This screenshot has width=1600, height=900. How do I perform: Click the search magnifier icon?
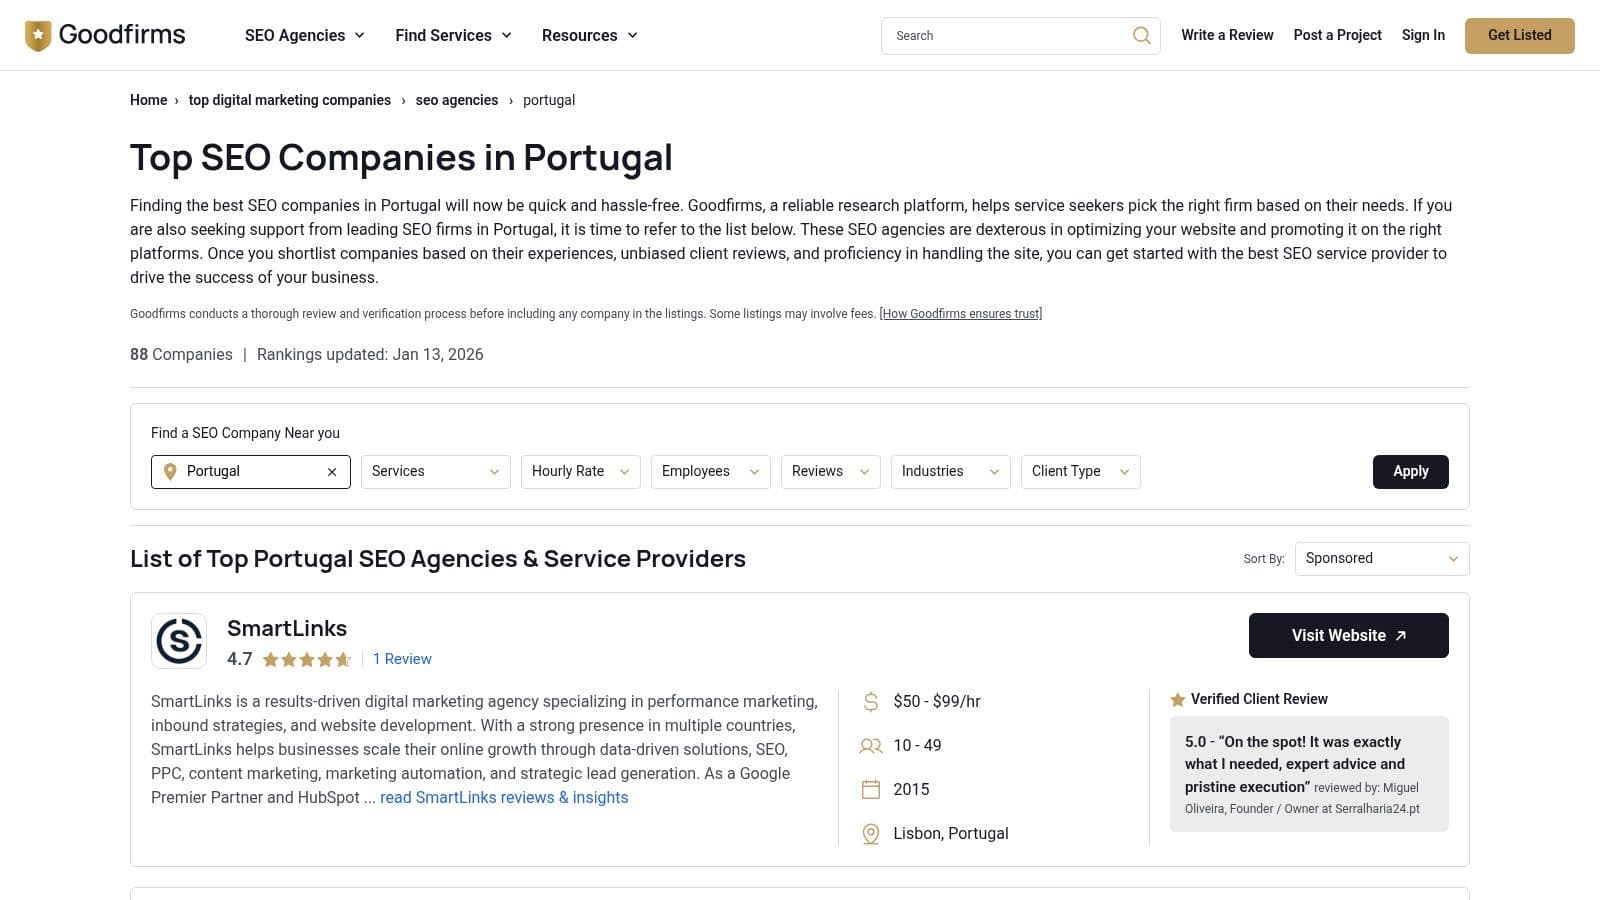point(1141,36)
